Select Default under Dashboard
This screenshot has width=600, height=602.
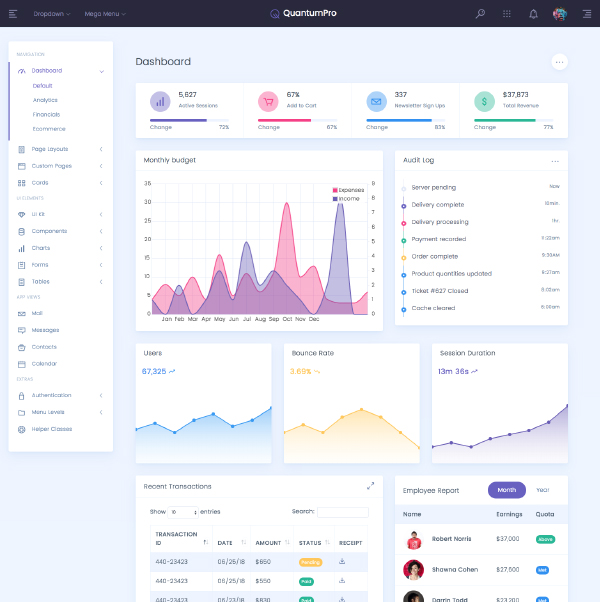coord(42,86)
